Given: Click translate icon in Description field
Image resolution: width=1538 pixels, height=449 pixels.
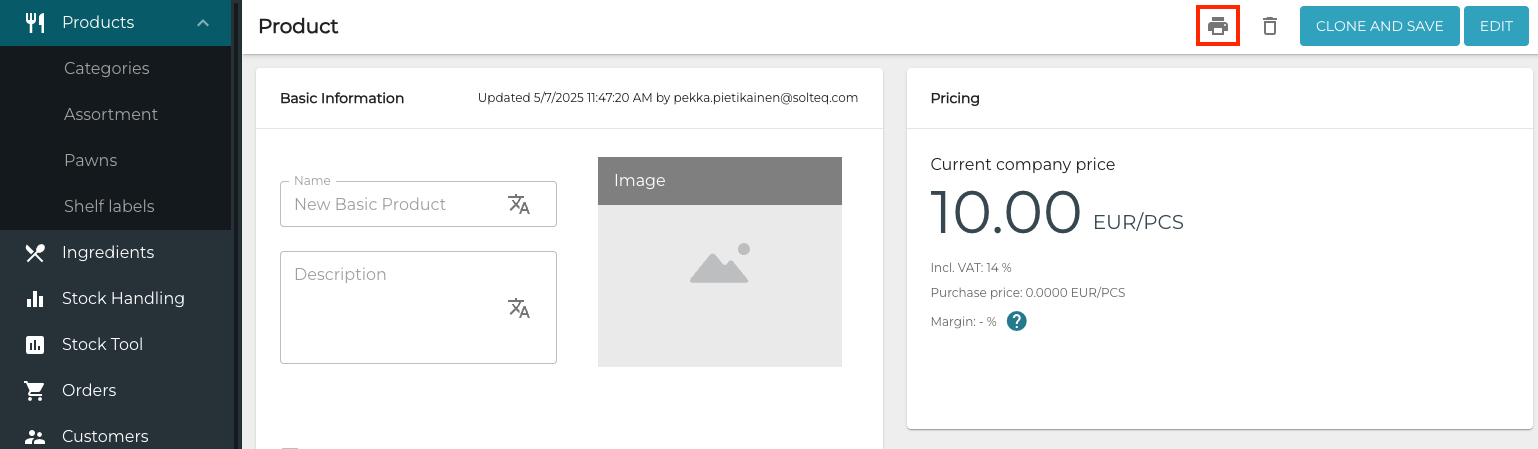Looking at the screenshot, I should 519,308.
